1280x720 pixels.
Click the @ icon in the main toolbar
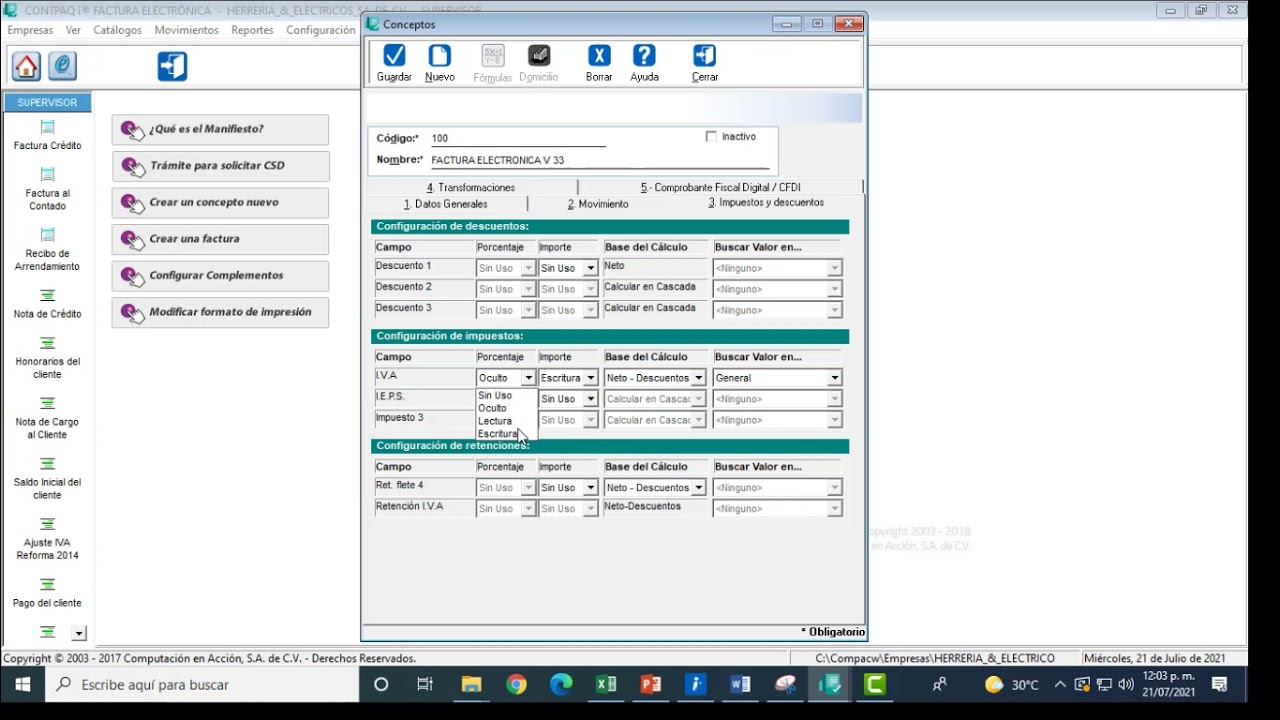(x=62, y=66)
